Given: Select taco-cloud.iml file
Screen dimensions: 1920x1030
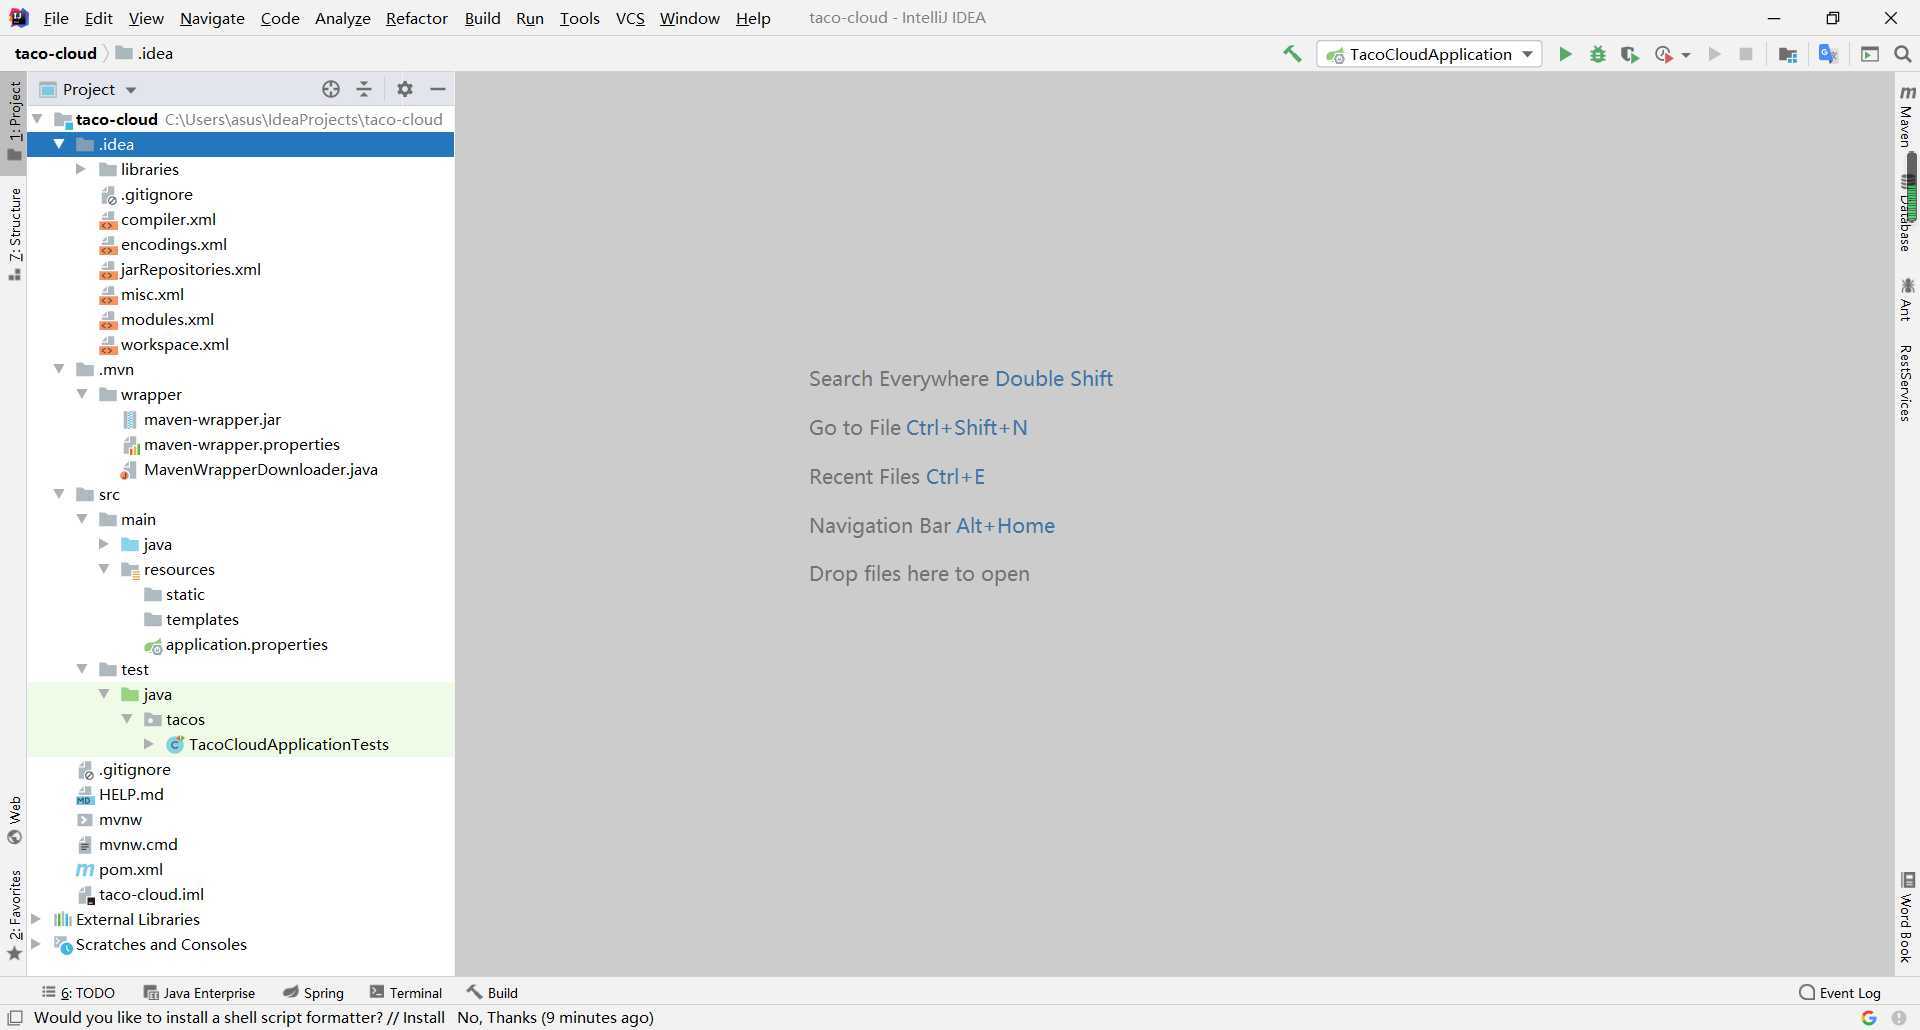Looking at the screenshot, I should [150, 894].
